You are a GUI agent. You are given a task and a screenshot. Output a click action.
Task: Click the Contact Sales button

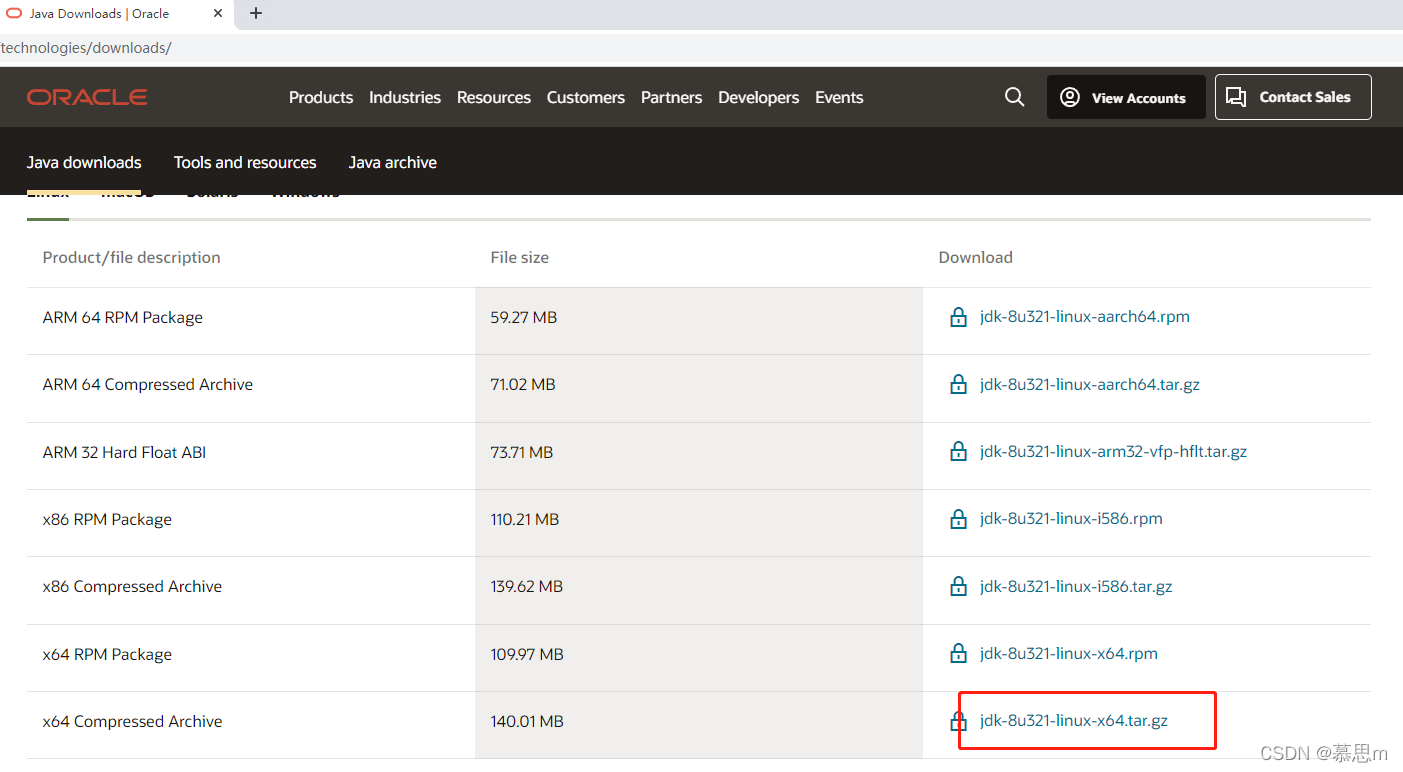coord(1293,97)
